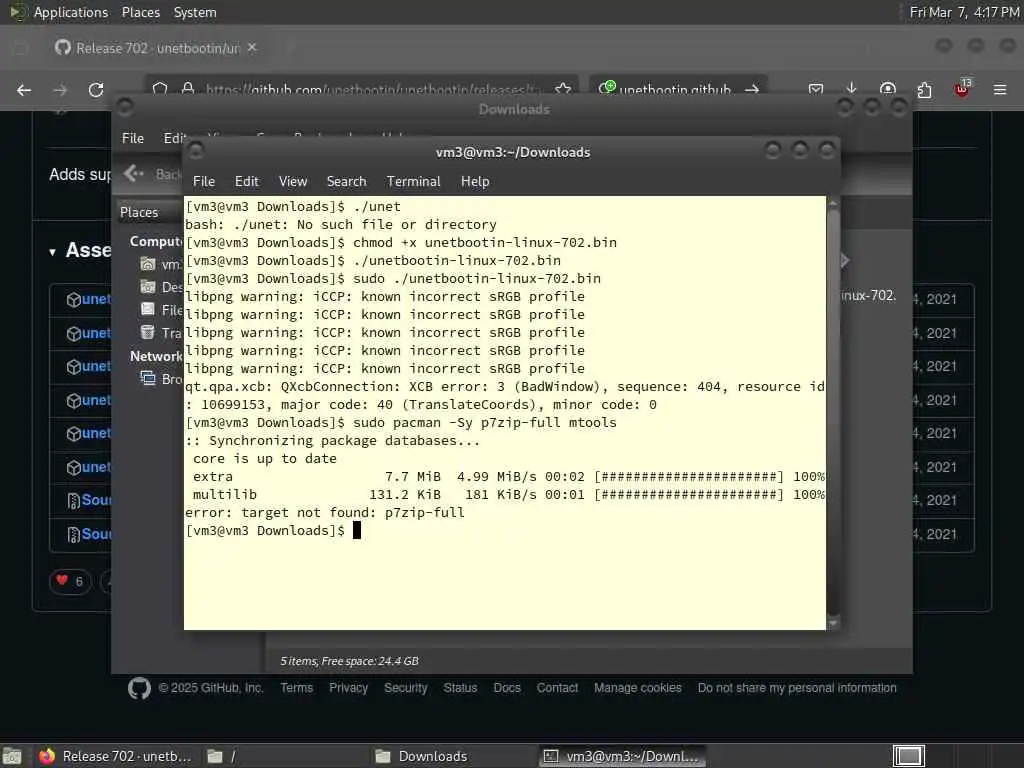
Task: Click the free space status text
Action: pyautogui.click(x=349, y=661)
